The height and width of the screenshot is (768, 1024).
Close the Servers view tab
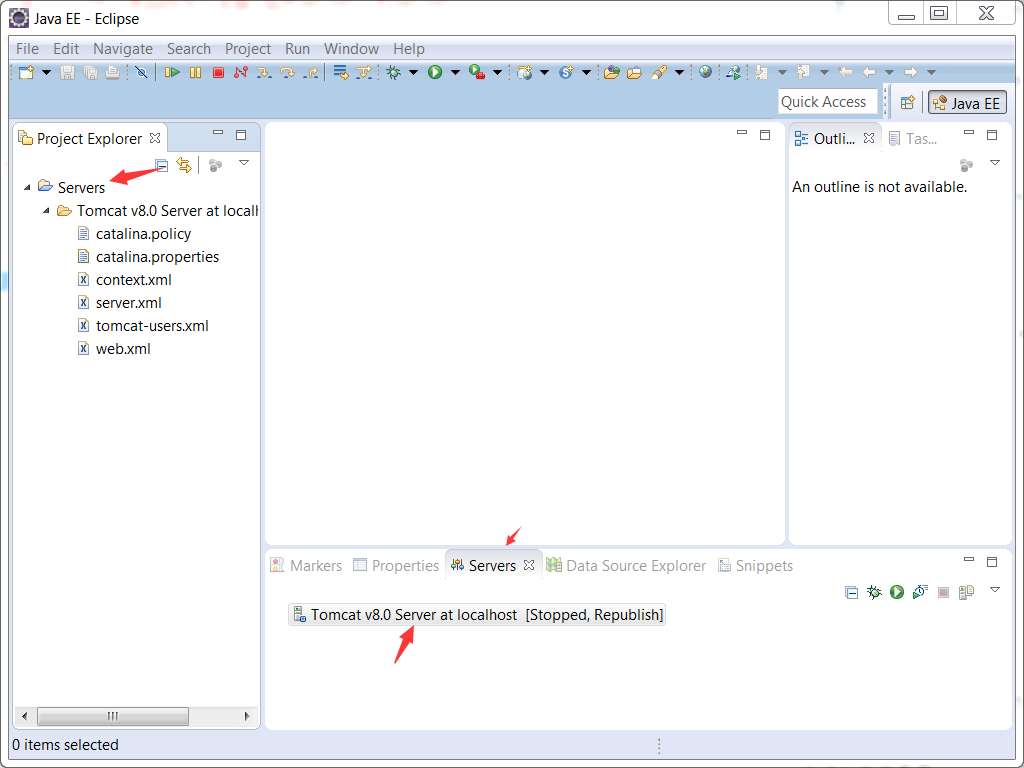pyautogui.click(x=529, y=565)
